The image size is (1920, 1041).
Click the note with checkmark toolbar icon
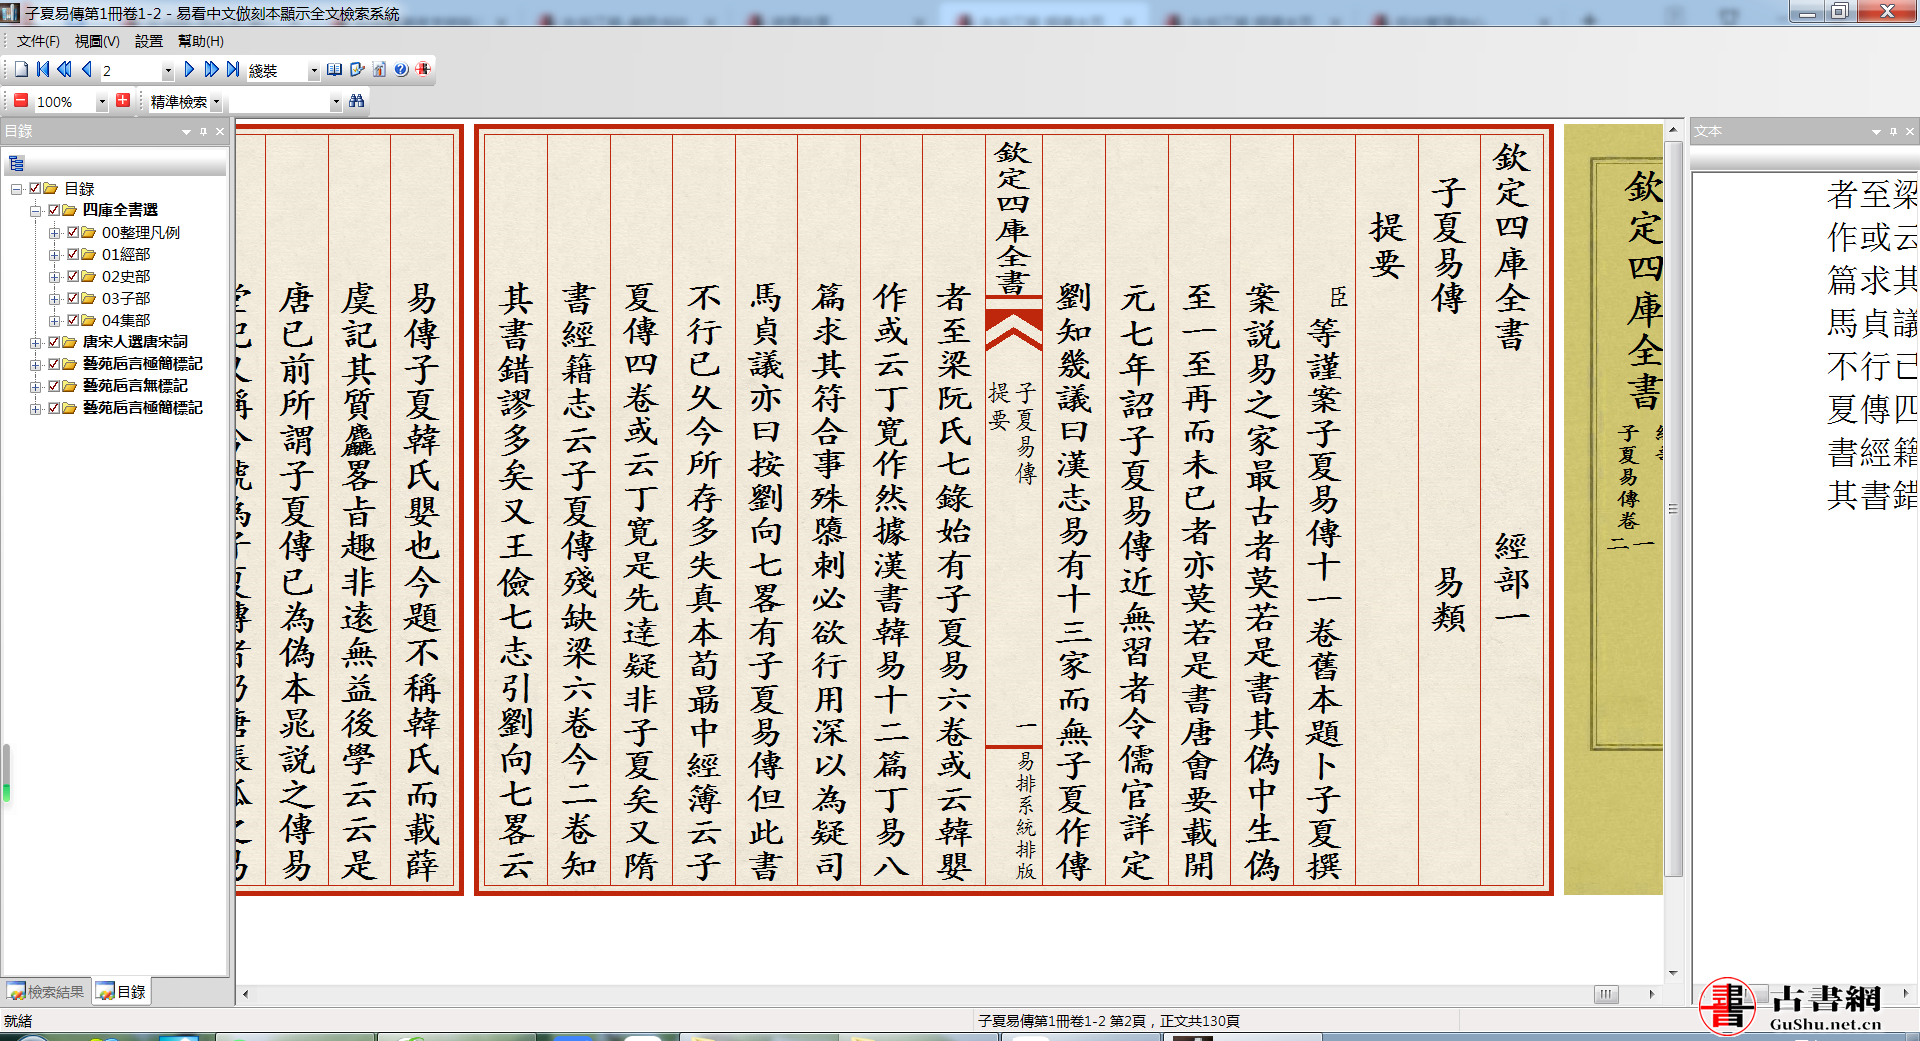(x=357, y=69)
